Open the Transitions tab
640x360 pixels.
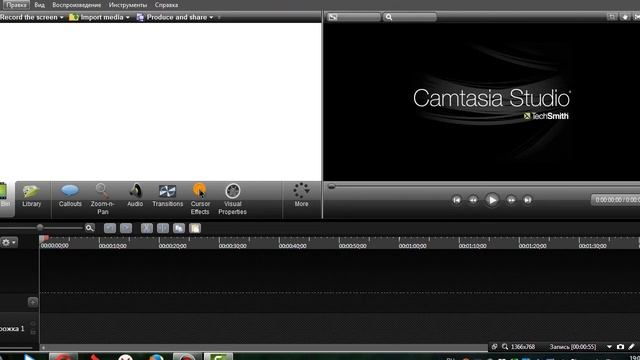(167, 196)
